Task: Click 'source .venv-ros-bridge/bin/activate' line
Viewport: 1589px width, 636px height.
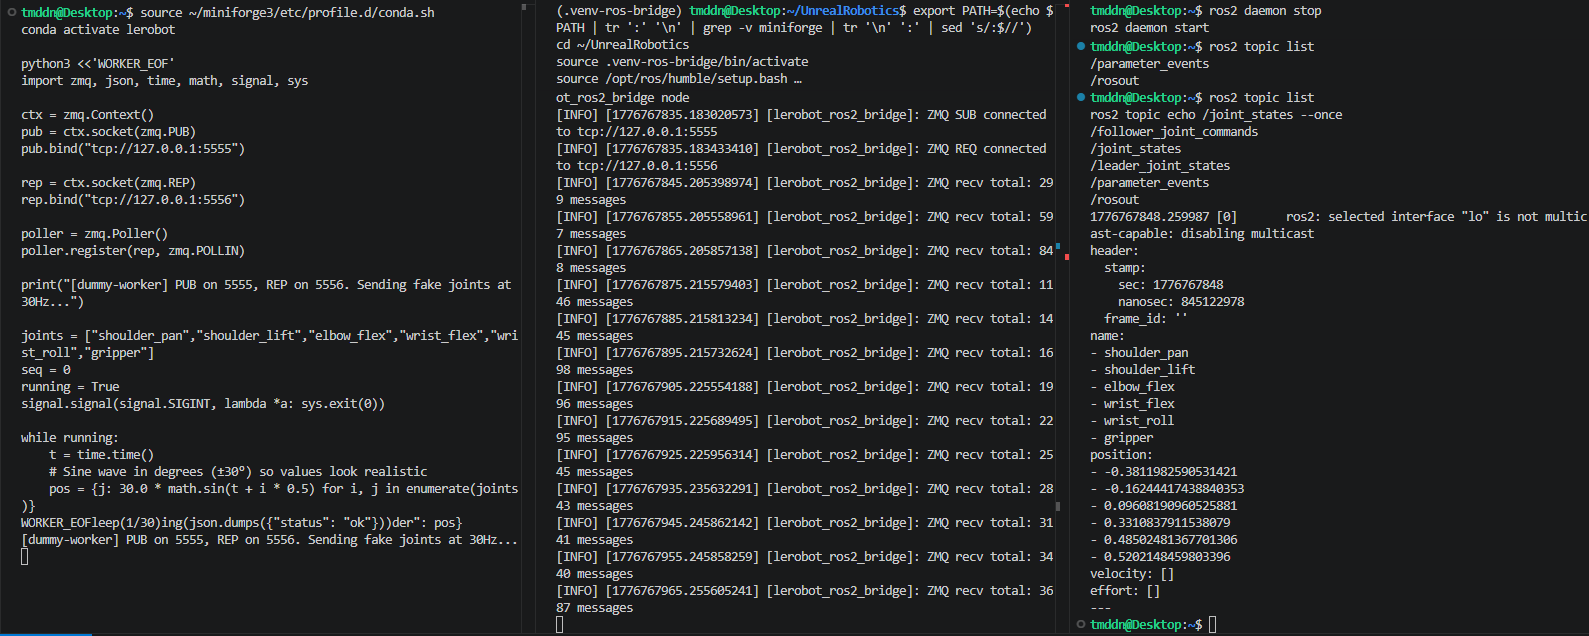Action: [682, 61]
